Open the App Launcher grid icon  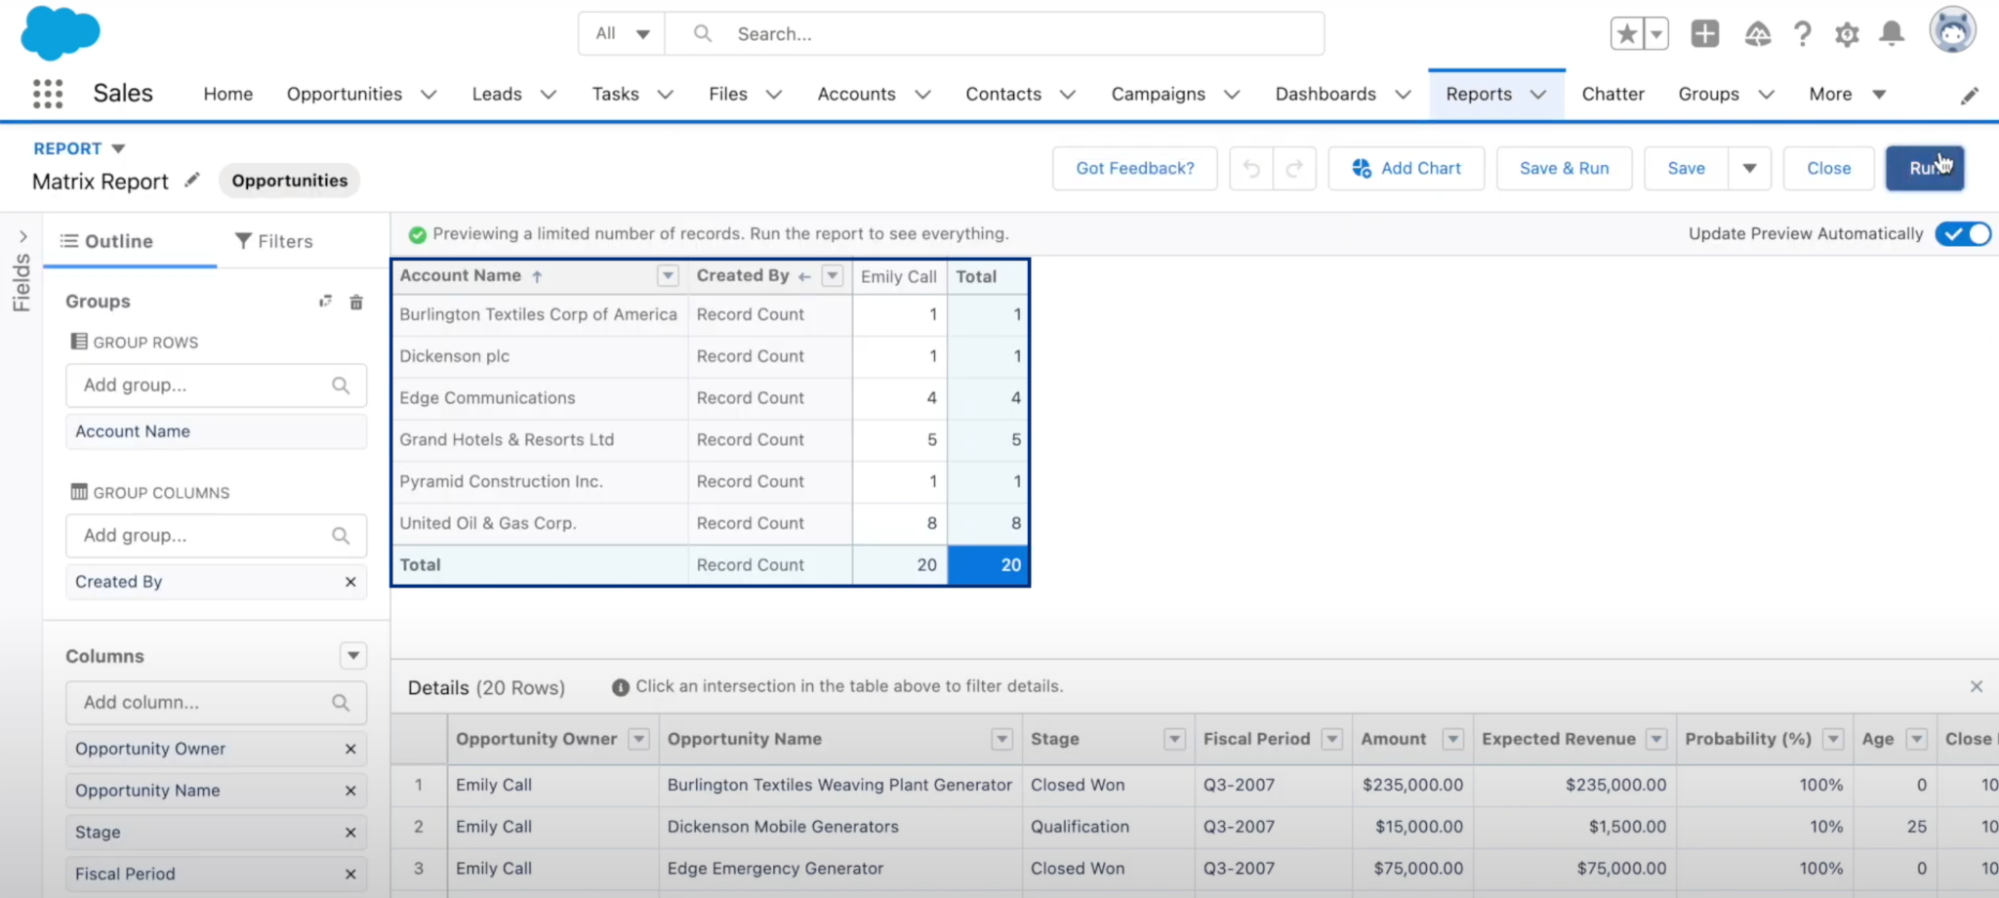click(x=48, y=94)
